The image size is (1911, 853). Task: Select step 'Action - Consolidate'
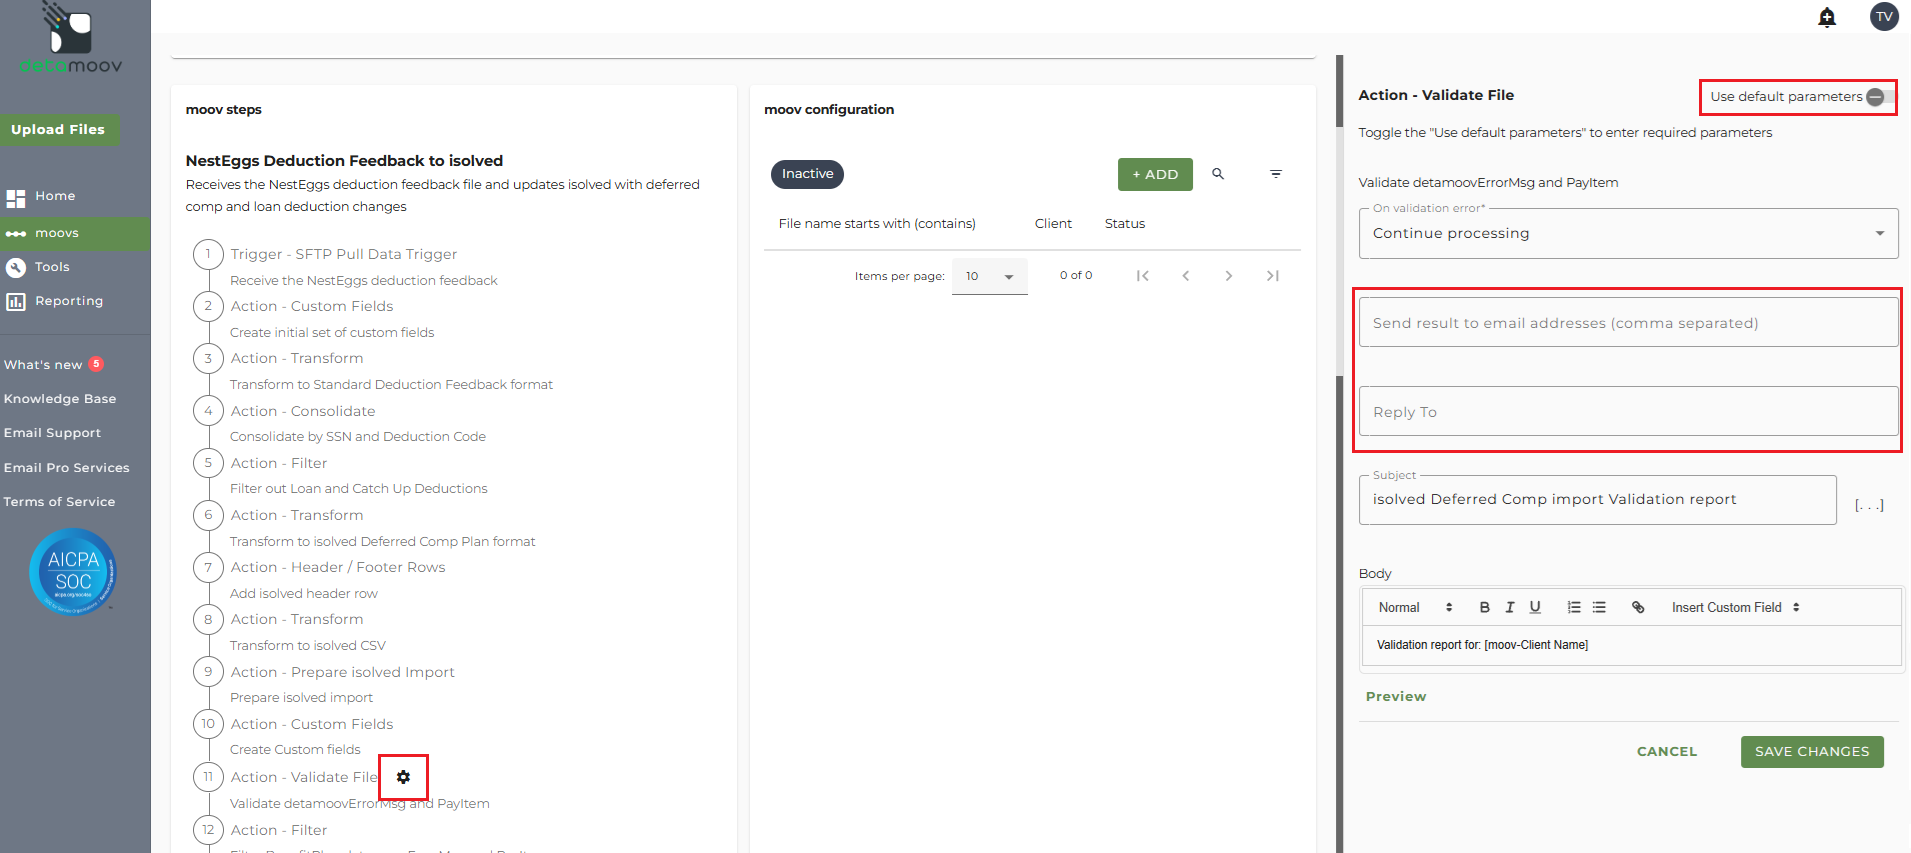(x=303, y=411)
